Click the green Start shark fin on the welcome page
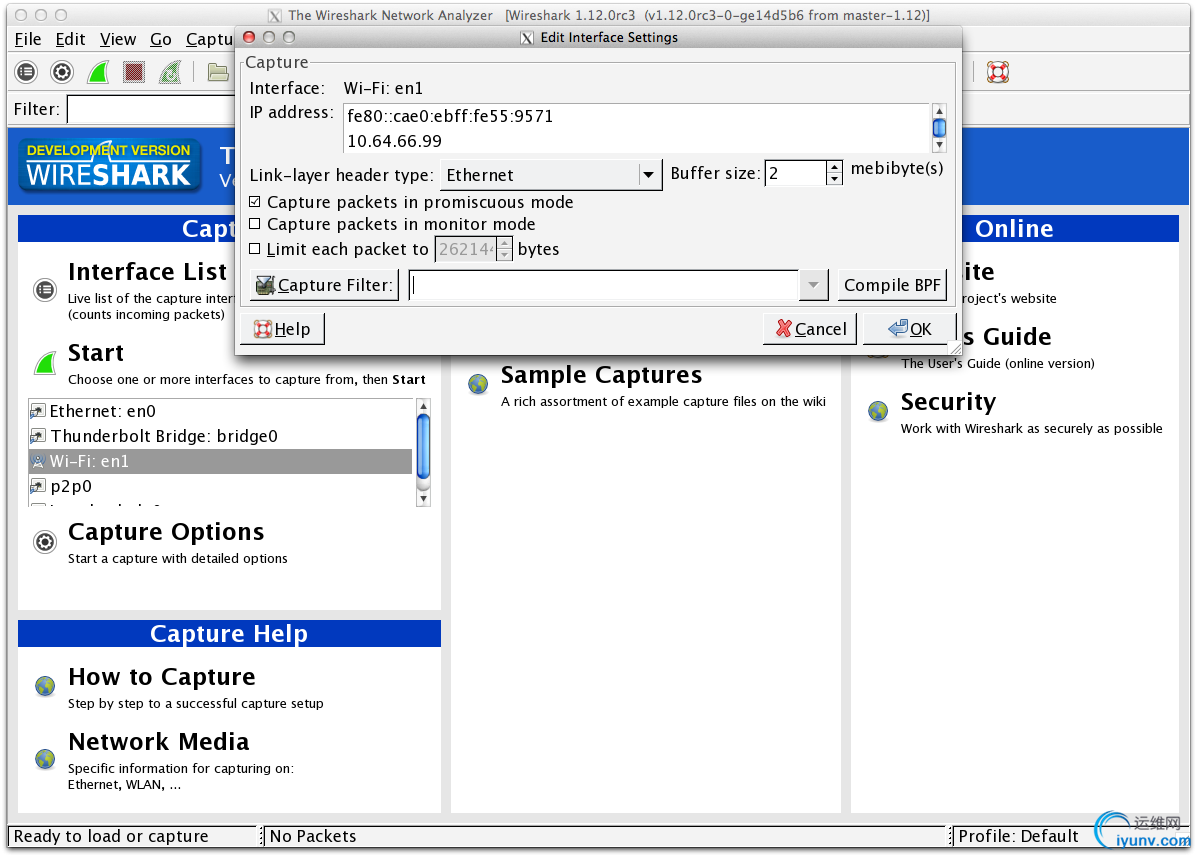This screenshot has width=1197, height=857. click(x=46, y=363)
